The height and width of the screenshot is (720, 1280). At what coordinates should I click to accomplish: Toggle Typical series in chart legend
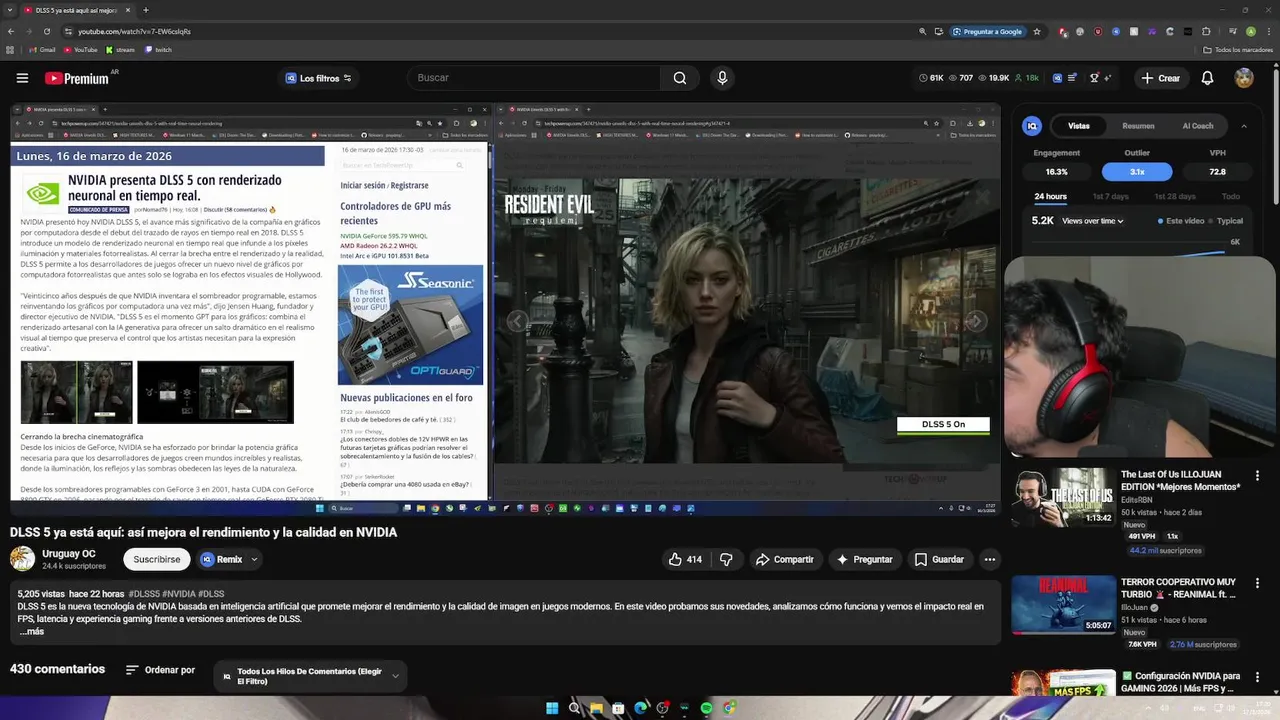pos(1226,221)
